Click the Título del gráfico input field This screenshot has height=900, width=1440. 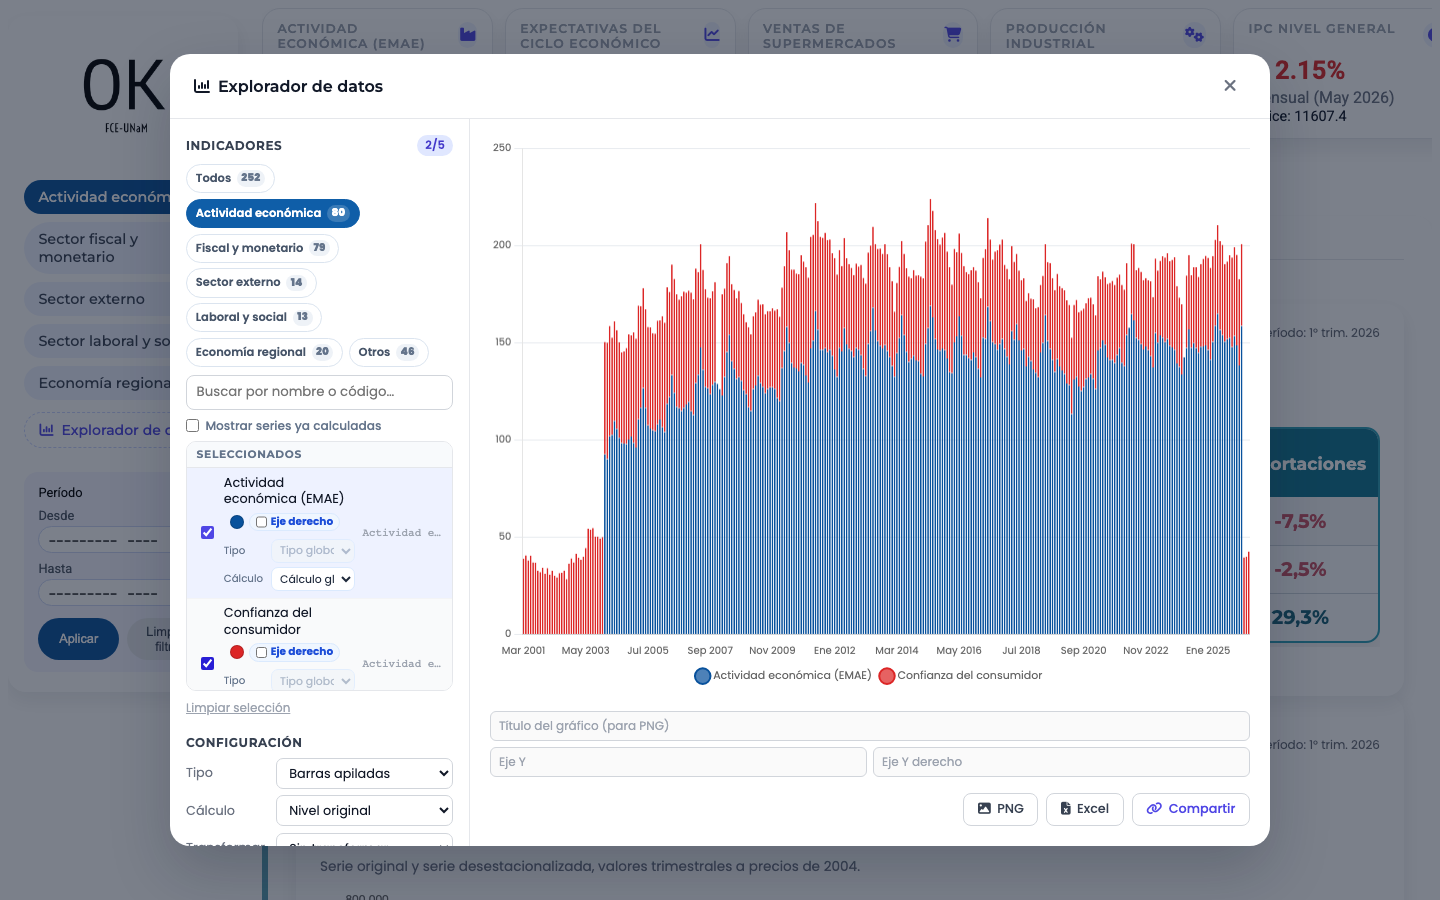point(870,726)
